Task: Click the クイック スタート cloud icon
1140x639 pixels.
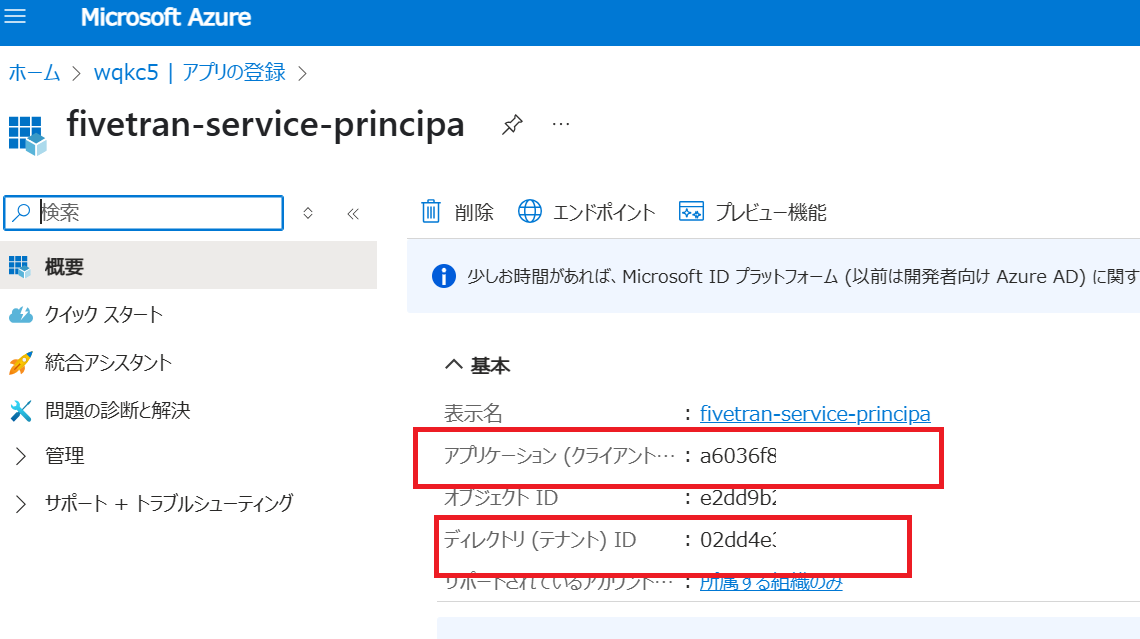Action: [x=20, y=315]
